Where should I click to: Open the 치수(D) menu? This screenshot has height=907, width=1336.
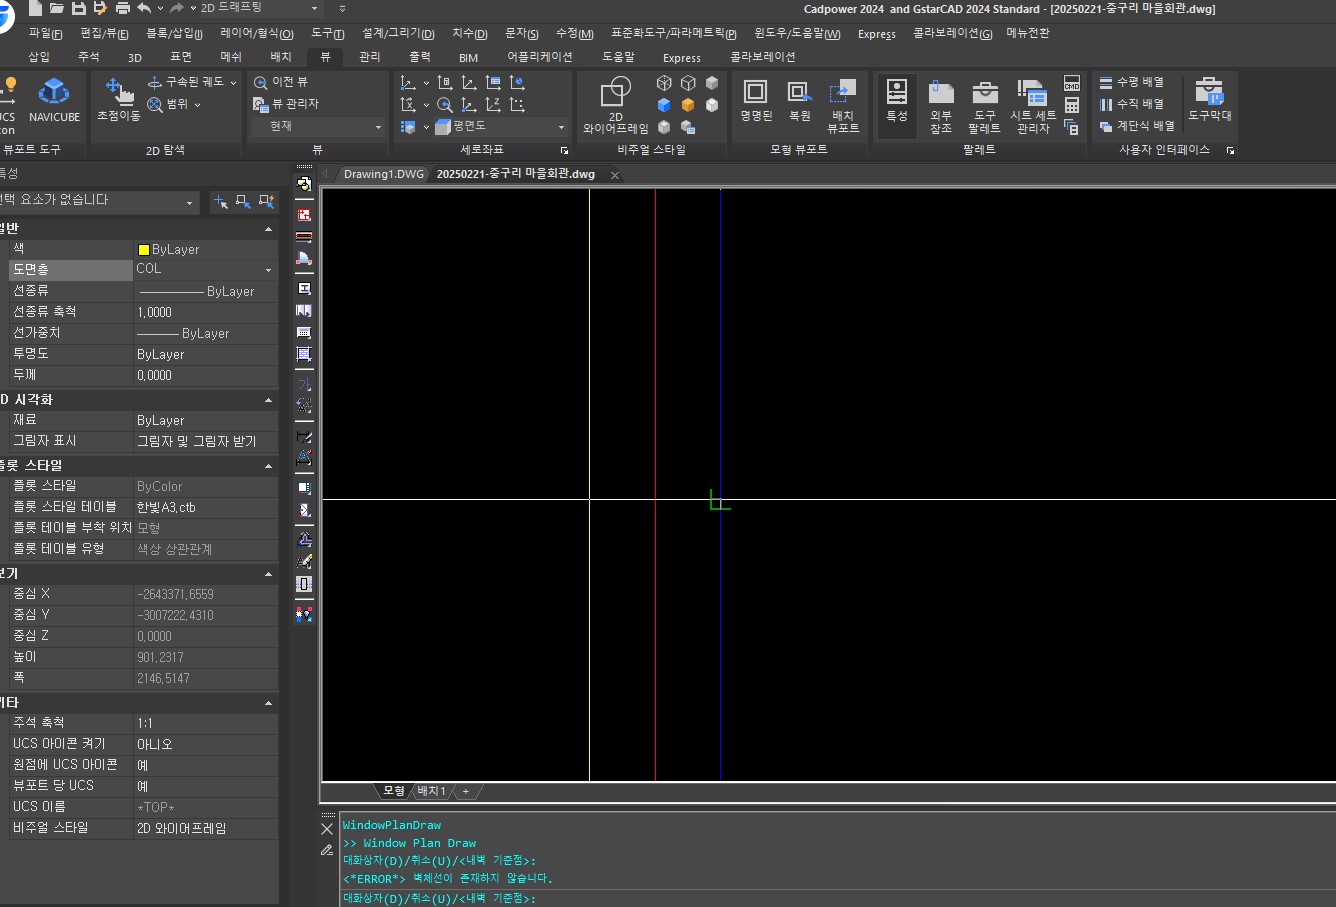tap(469, 34)
